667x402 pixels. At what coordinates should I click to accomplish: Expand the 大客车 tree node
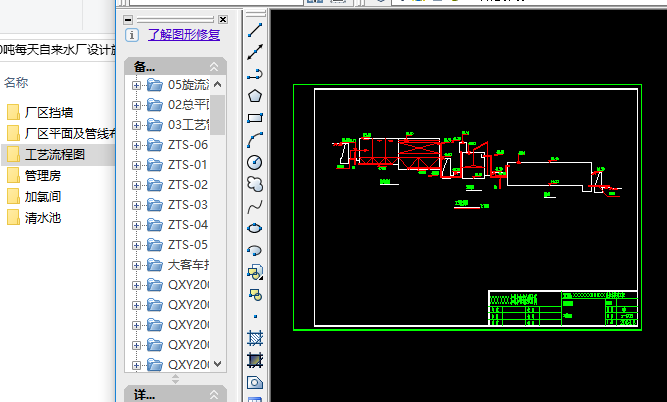[136, 265]
